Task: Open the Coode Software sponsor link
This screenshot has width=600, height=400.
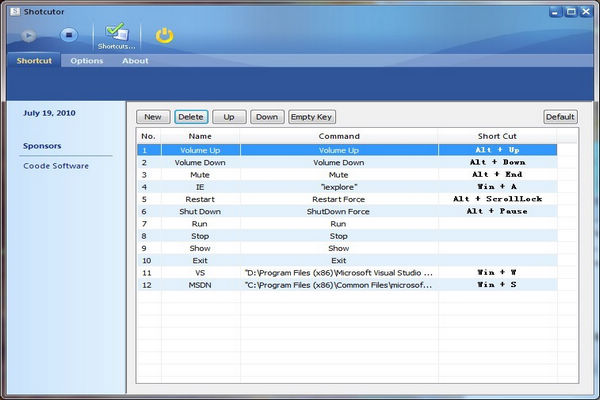Action: click(56, 166)
